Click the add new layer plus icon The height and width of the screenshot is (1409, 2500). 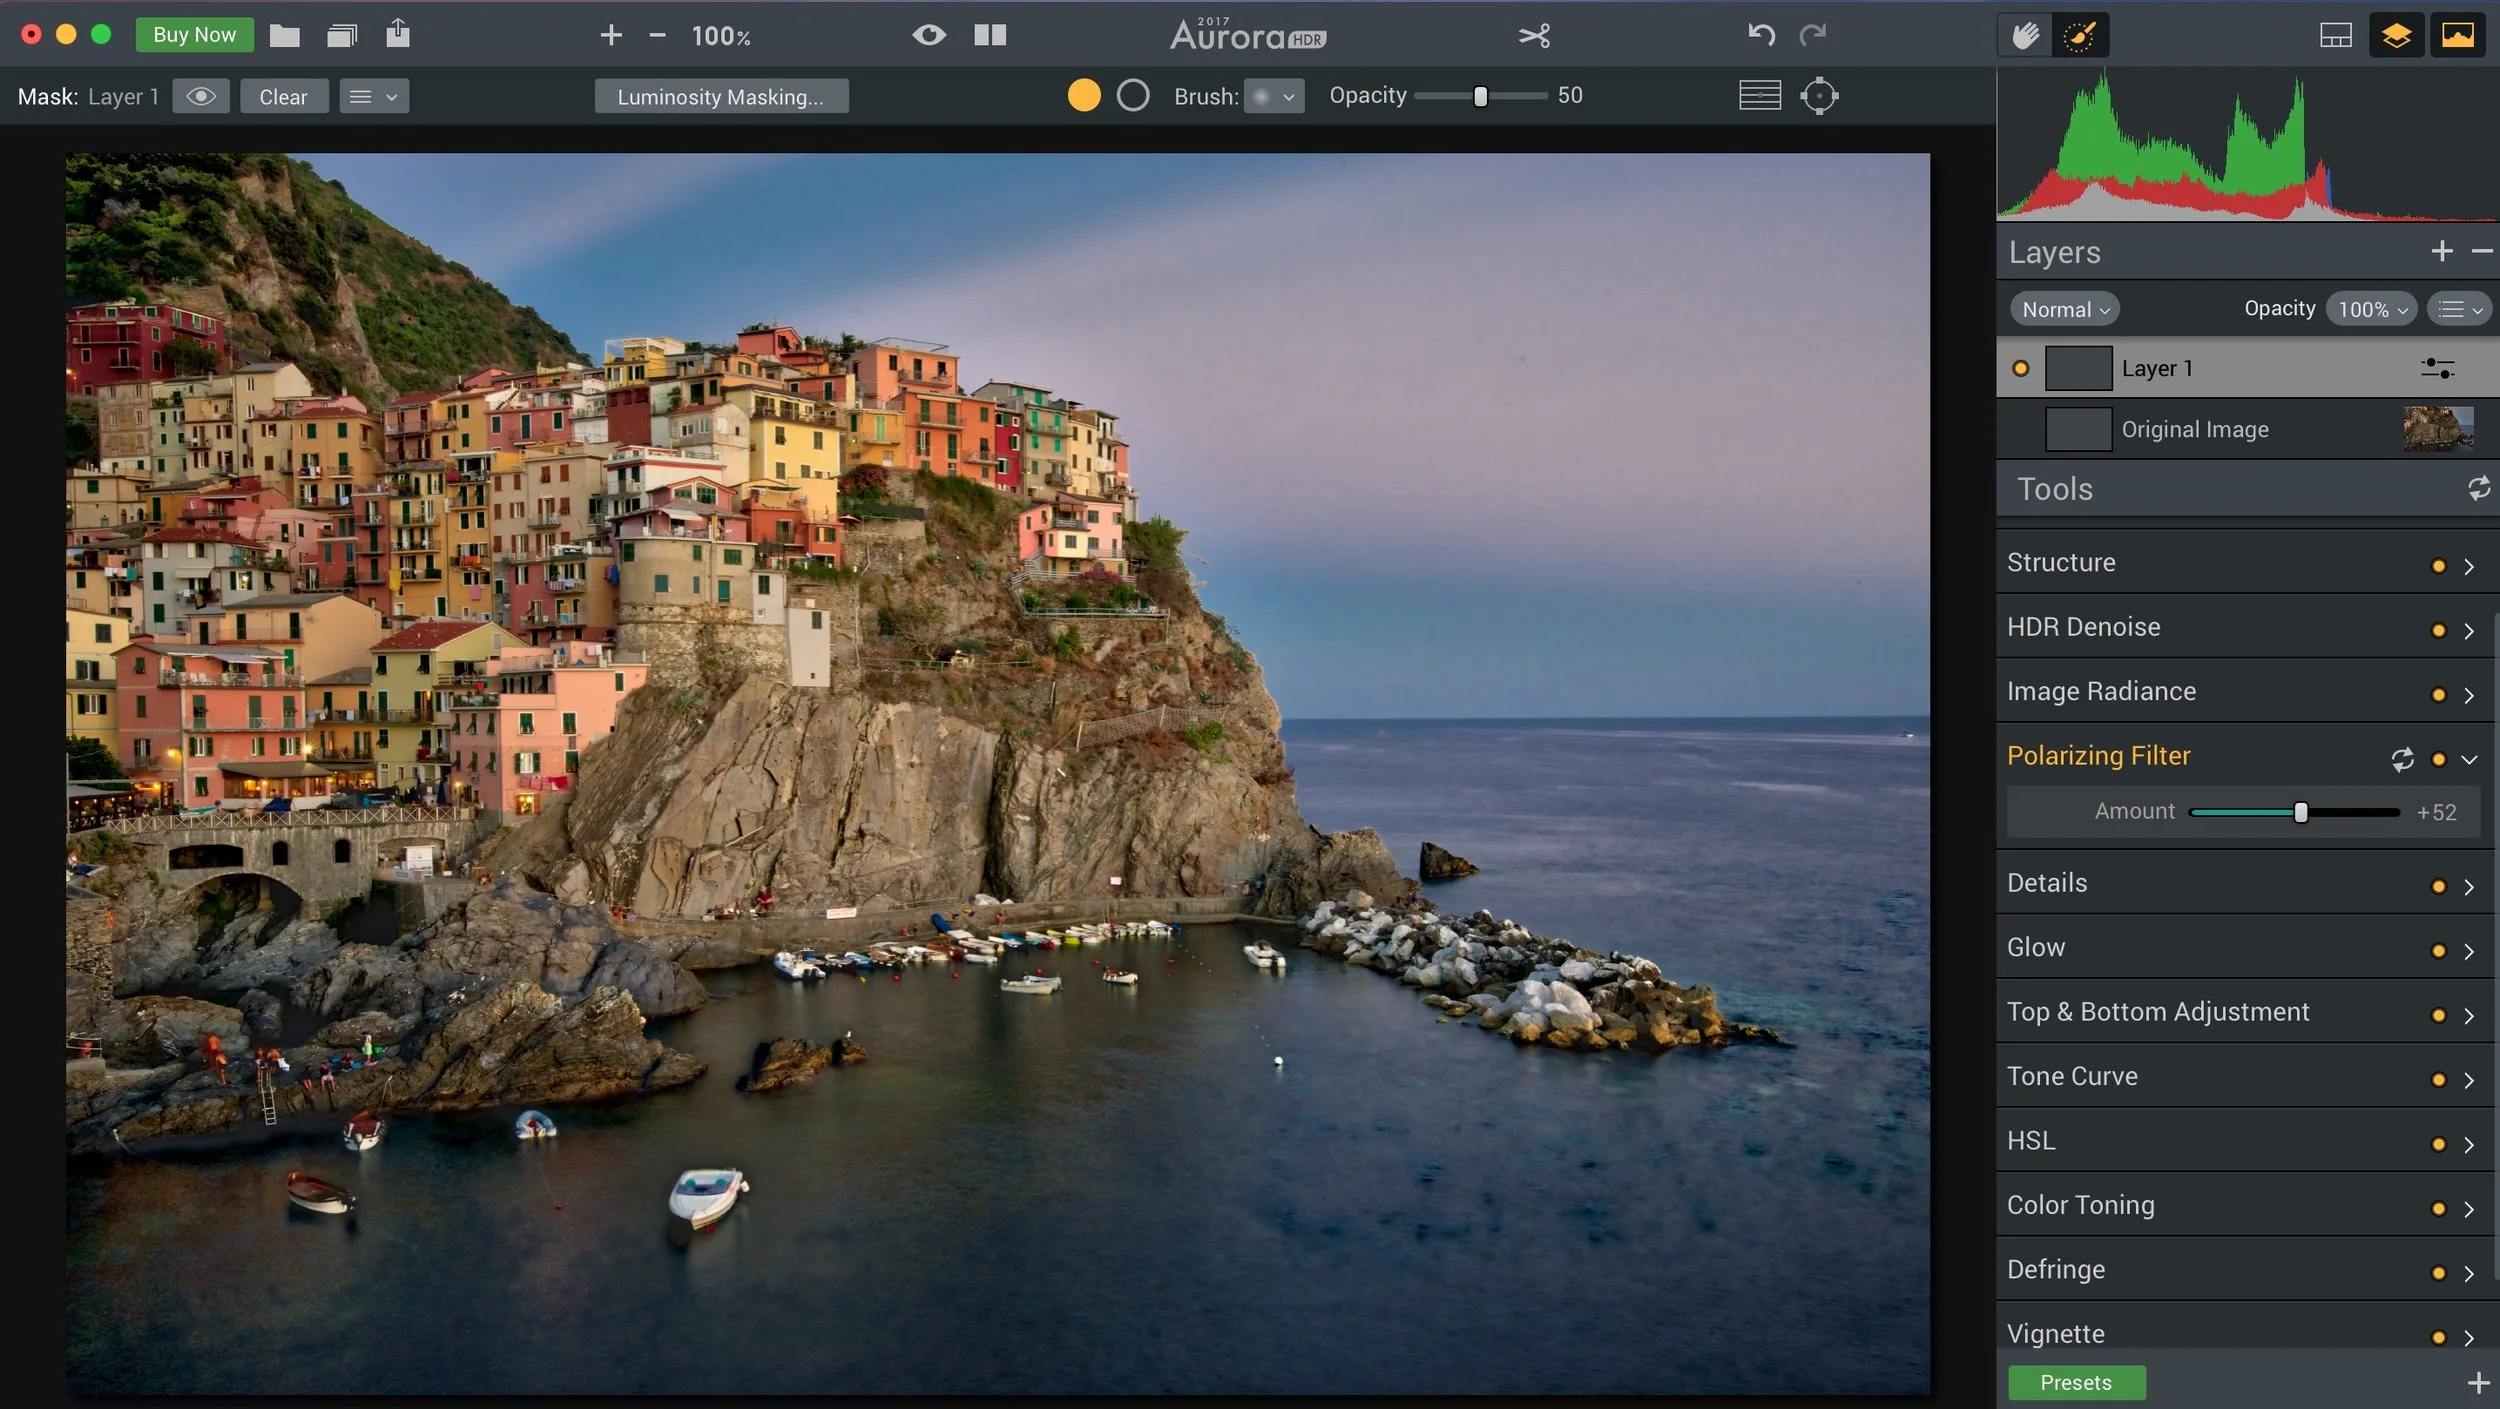click(x=2442, y=251)
